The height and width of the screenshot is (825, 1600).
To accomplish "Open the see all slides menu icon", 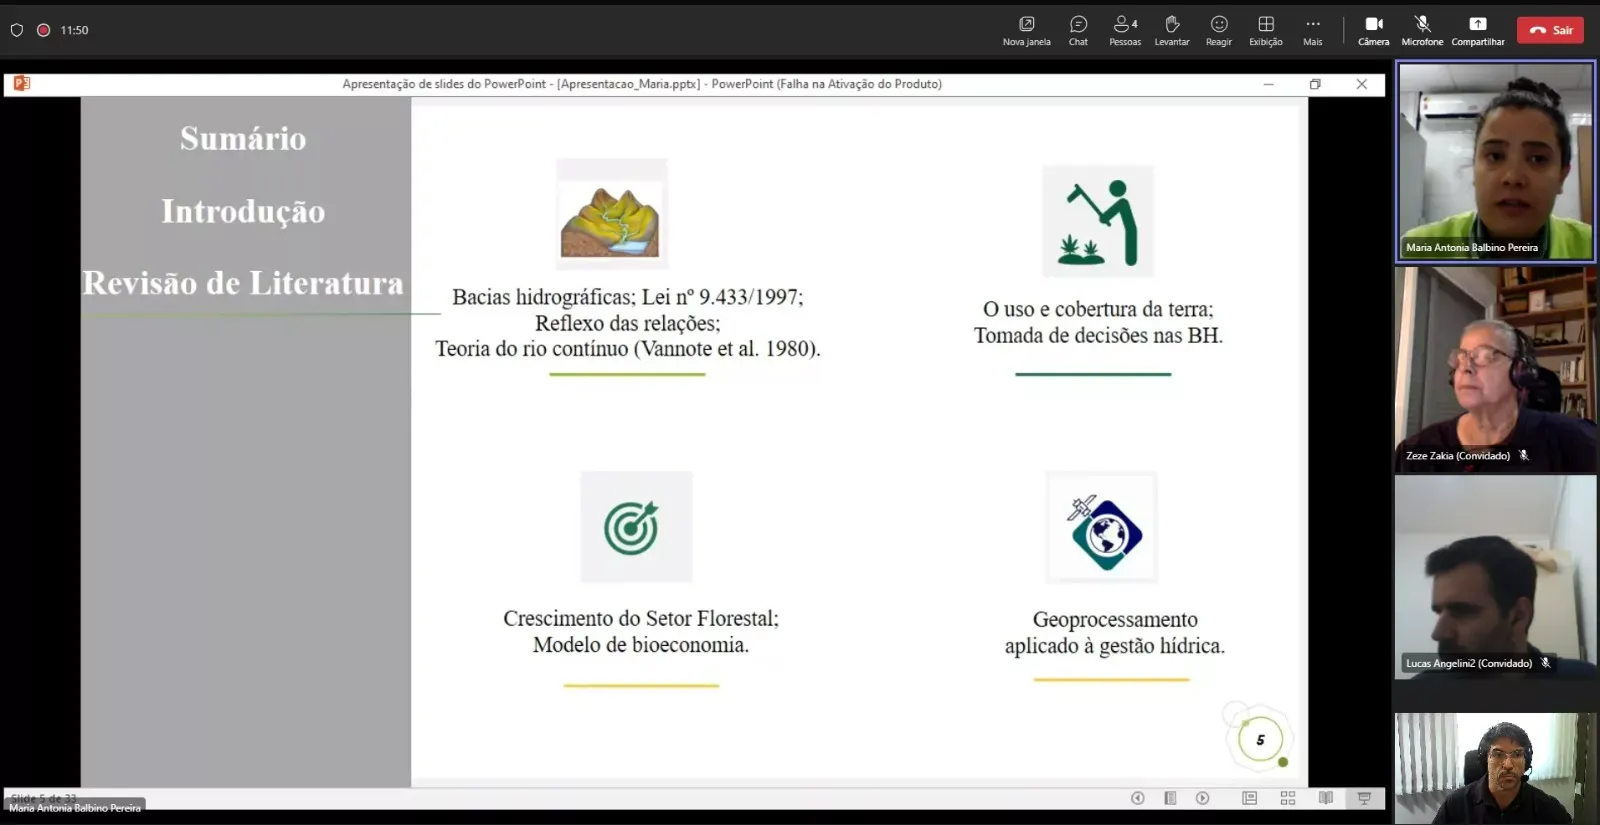I will (1170, 798).
